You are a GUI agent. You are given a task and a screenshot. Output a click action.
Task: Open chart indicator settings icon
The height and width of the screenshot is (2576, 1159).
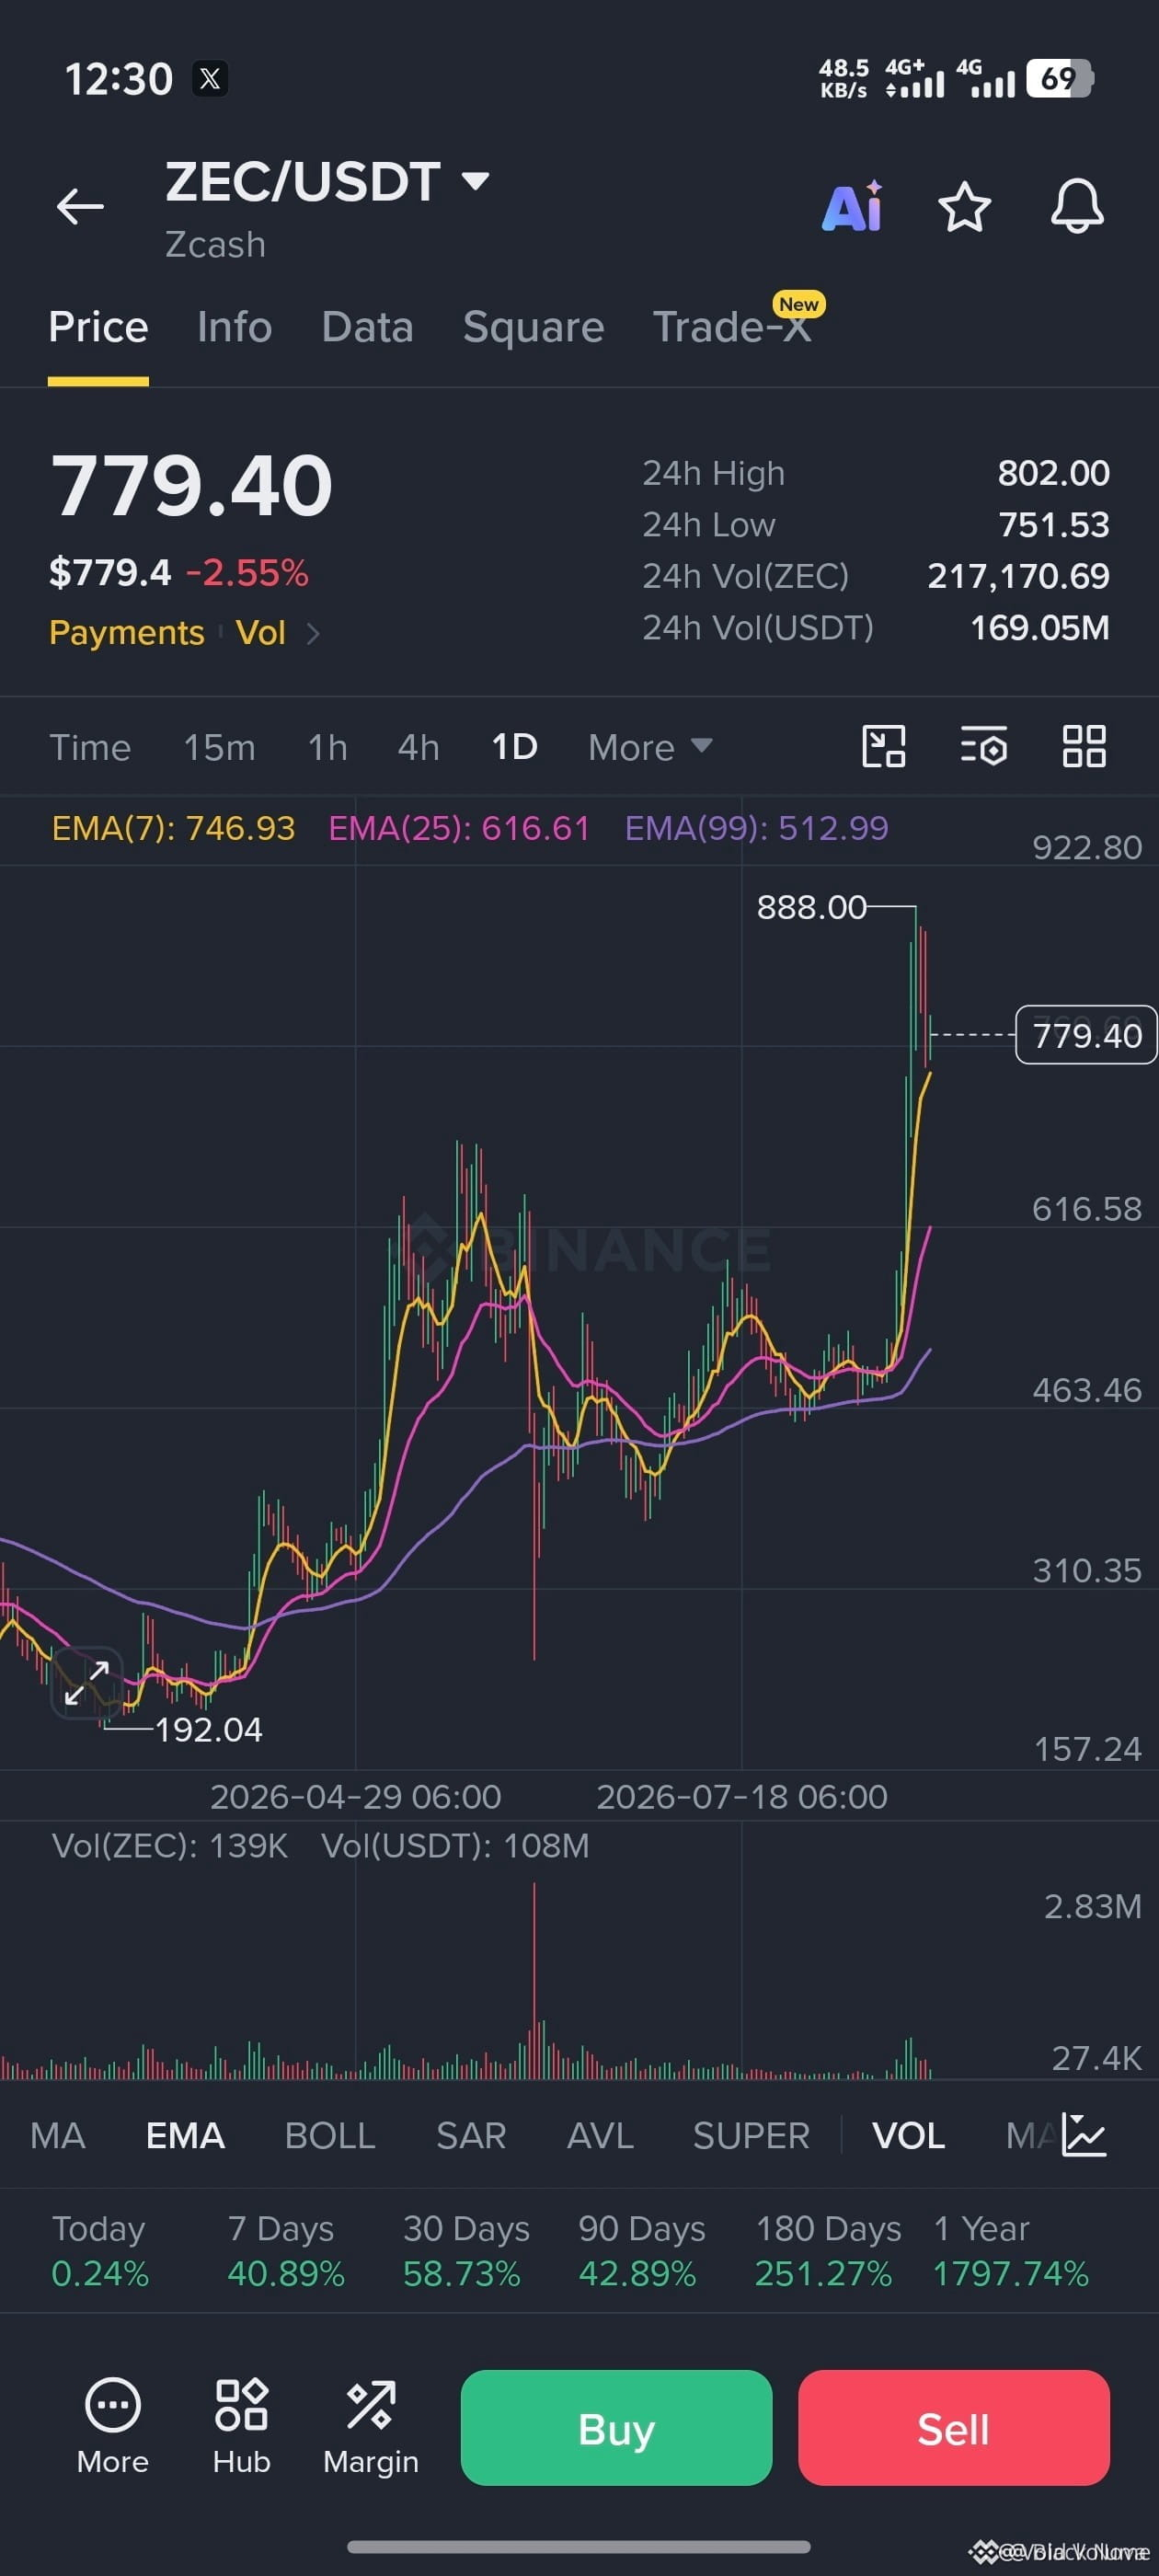click(x=984, y=747)
